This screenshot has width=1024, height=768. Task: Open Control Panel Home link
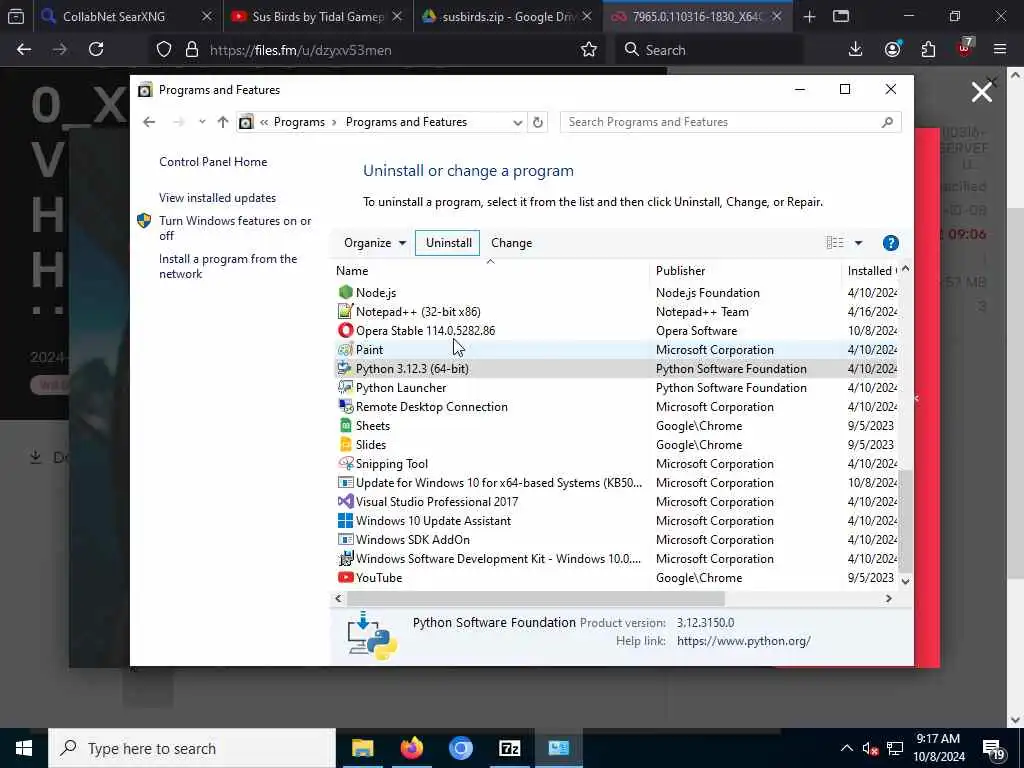tap(213, 162)
